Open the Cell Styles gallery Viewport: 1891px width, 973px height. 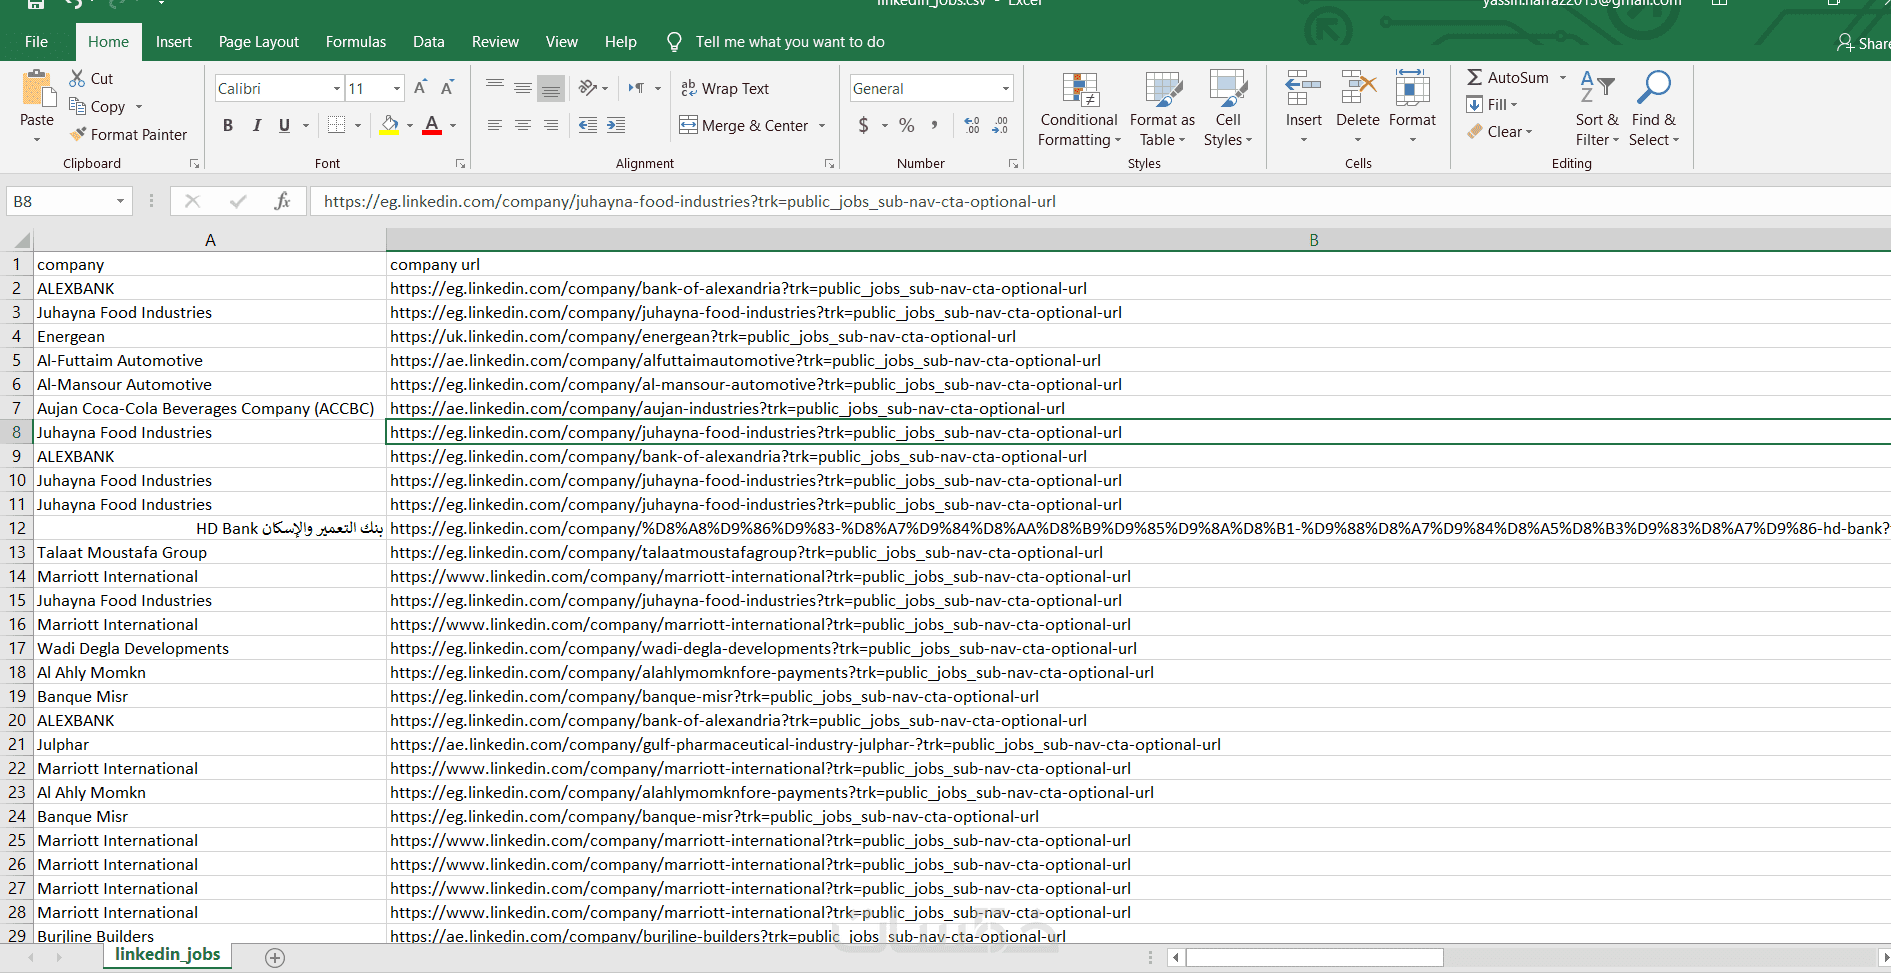[1228, 110]
